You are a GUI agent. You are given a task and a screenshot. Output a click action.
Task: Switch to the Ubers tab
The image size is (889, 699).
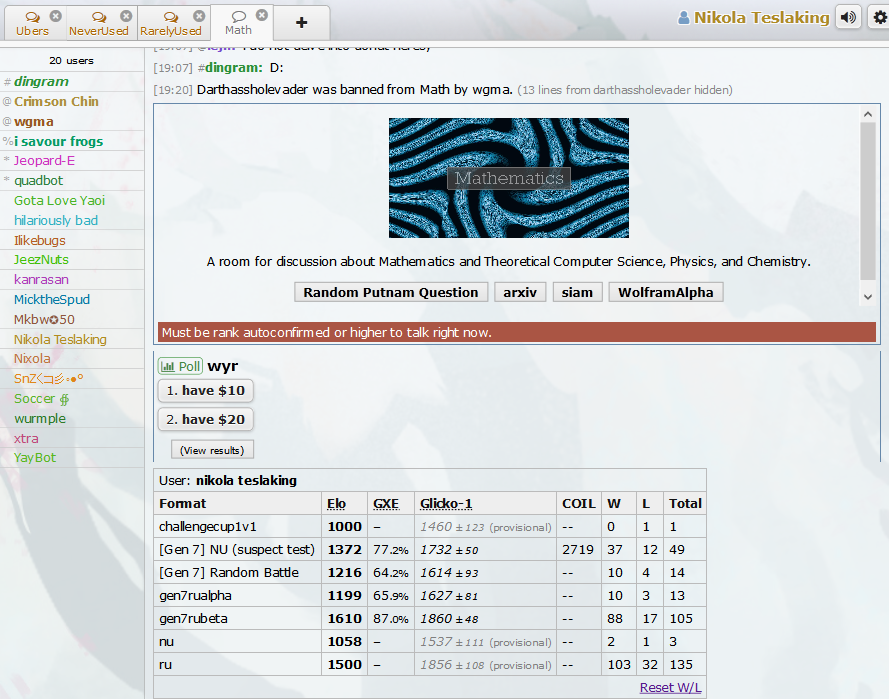[32, 23]
